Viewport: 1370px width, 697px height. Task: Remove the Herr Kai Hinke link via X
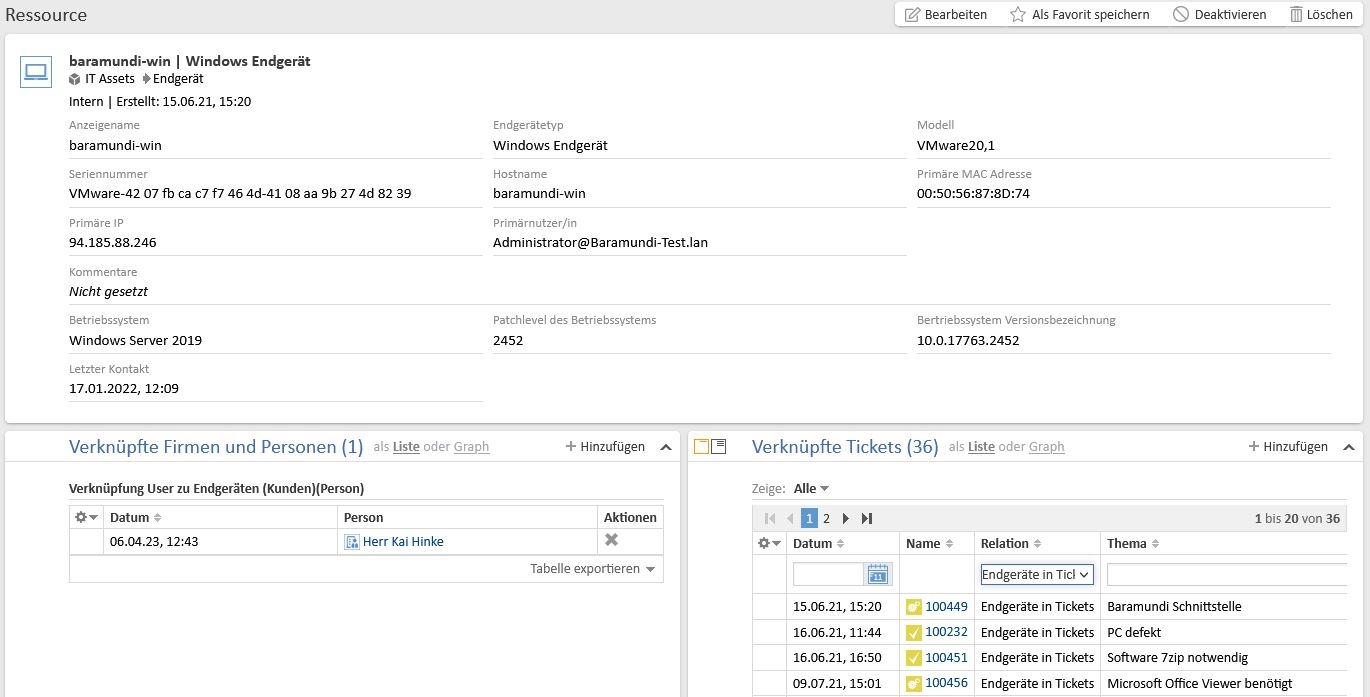[x=611, y=541]
